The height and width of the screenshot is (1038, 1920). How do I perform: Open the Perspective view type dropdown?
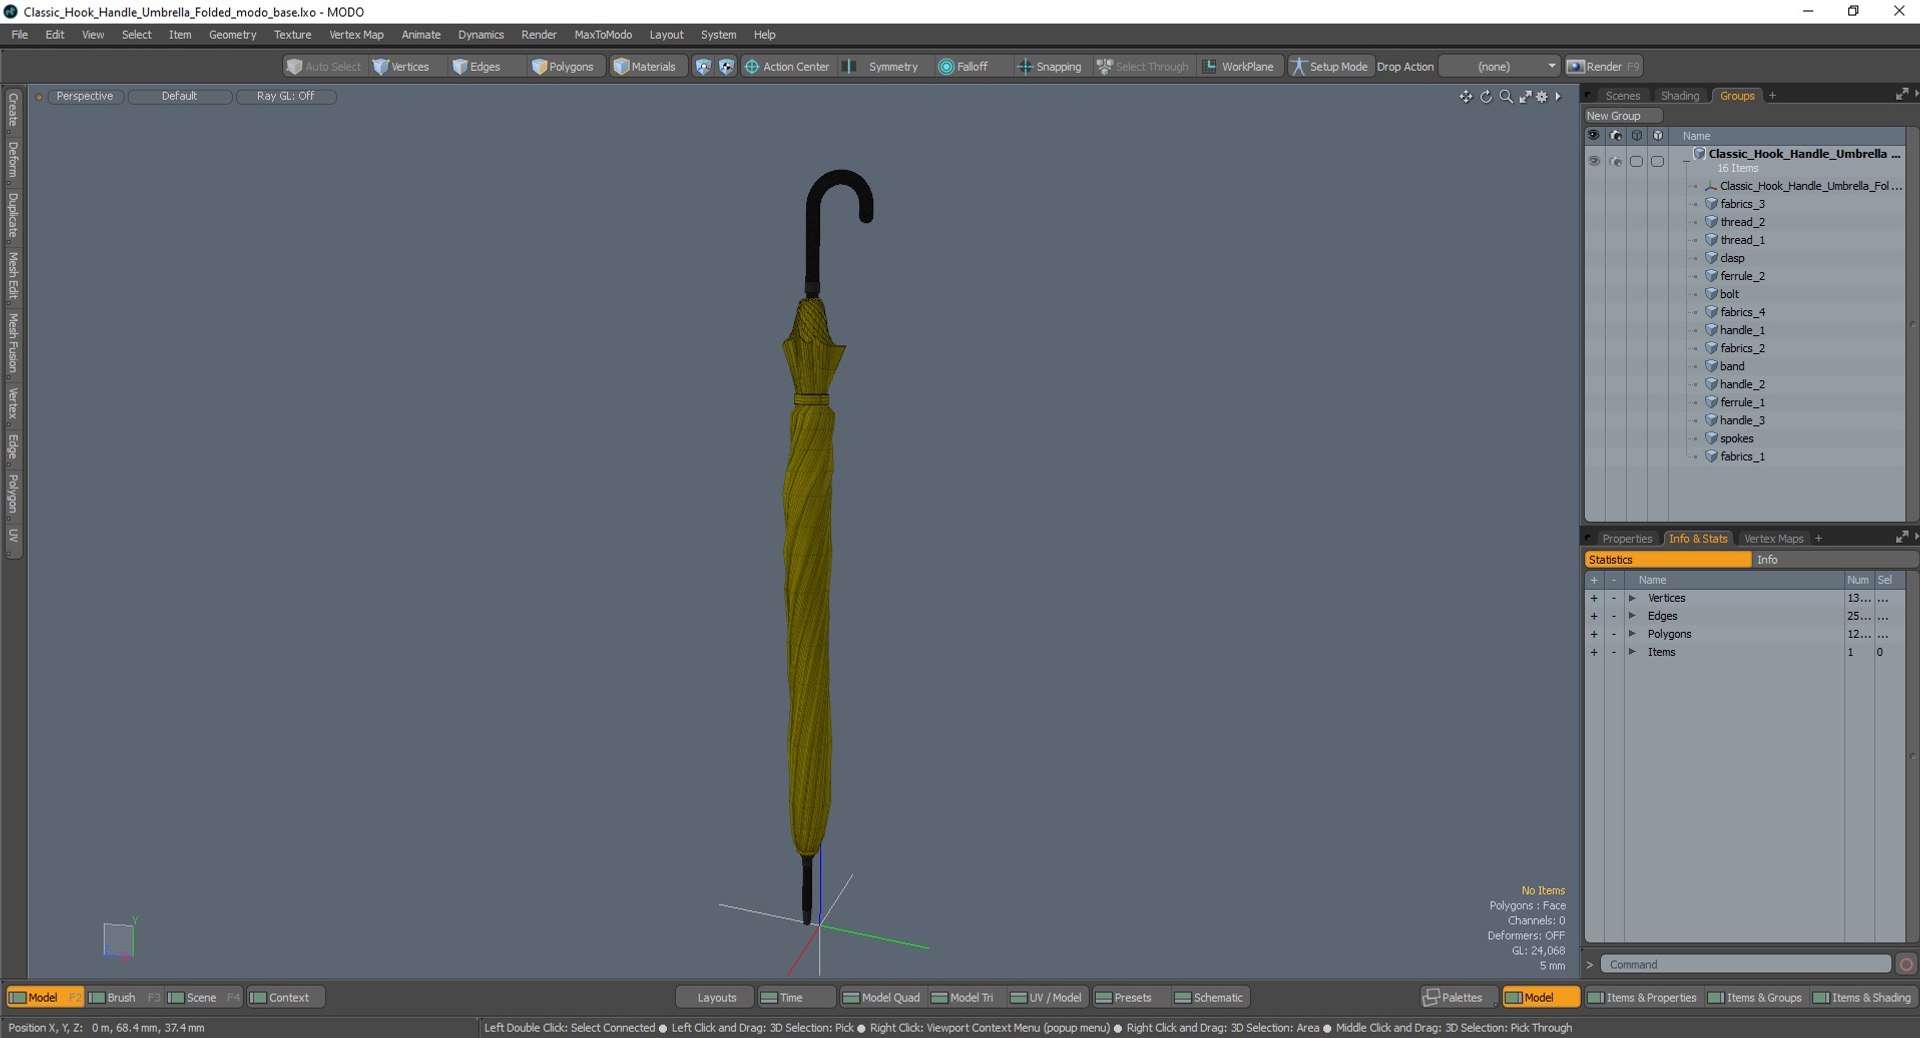coord(85,96)
